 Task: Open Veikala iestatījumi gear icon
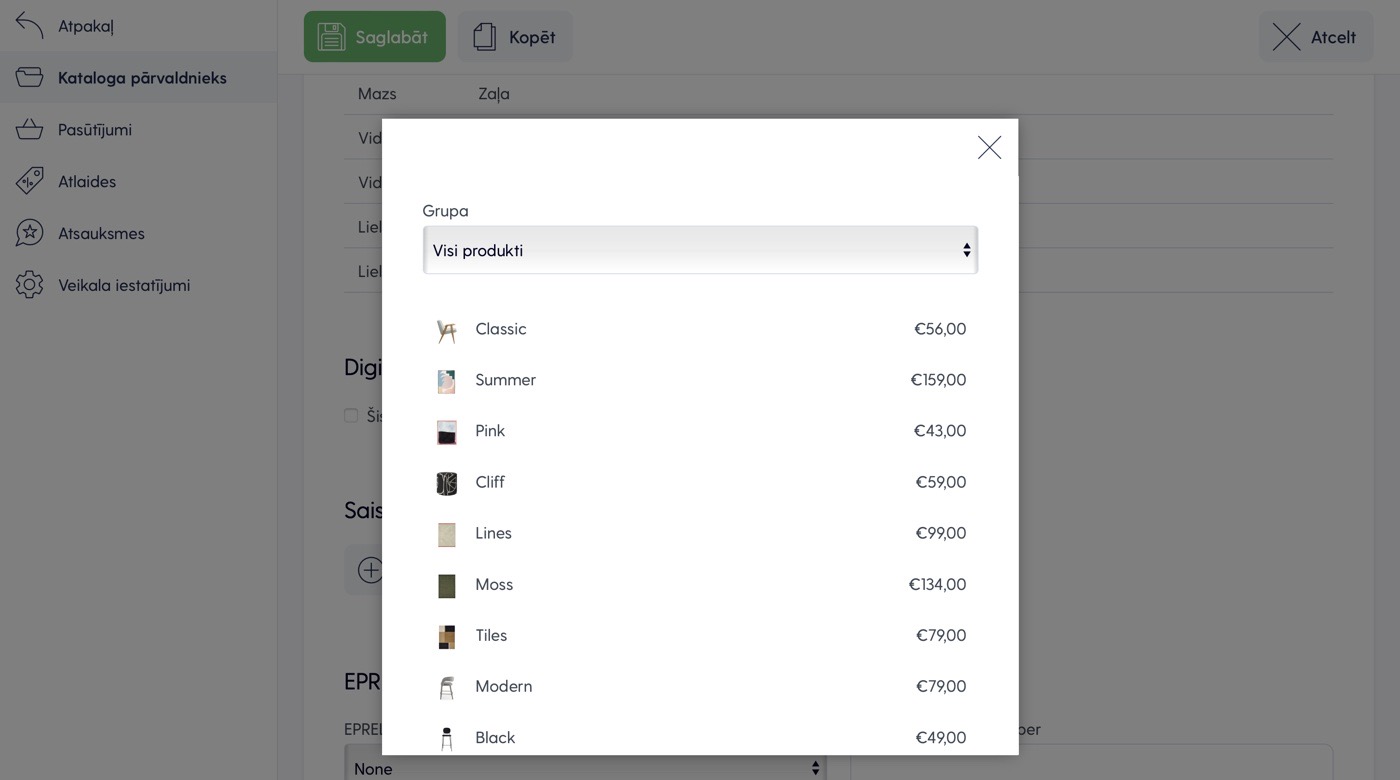[30, 285]
